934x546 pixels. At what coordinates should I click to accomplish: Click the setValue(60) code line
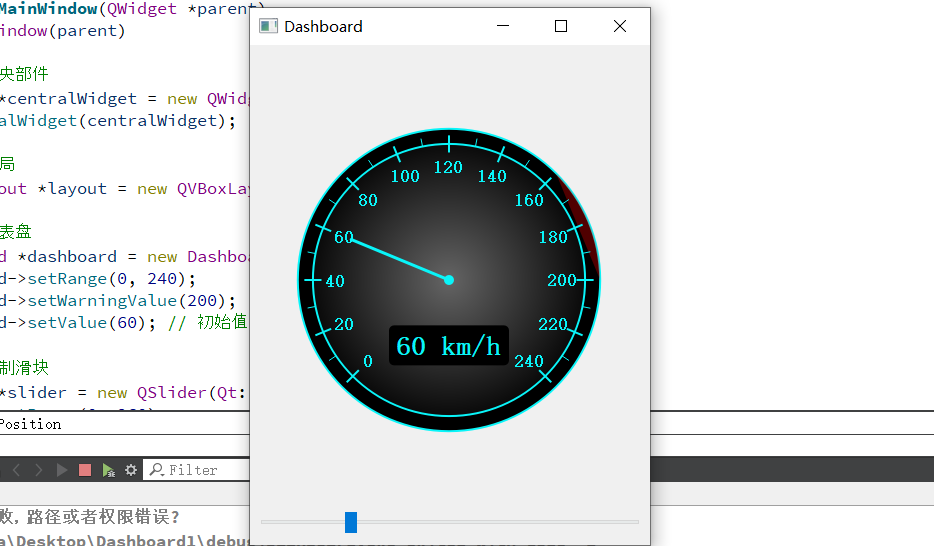click(123, 323)
